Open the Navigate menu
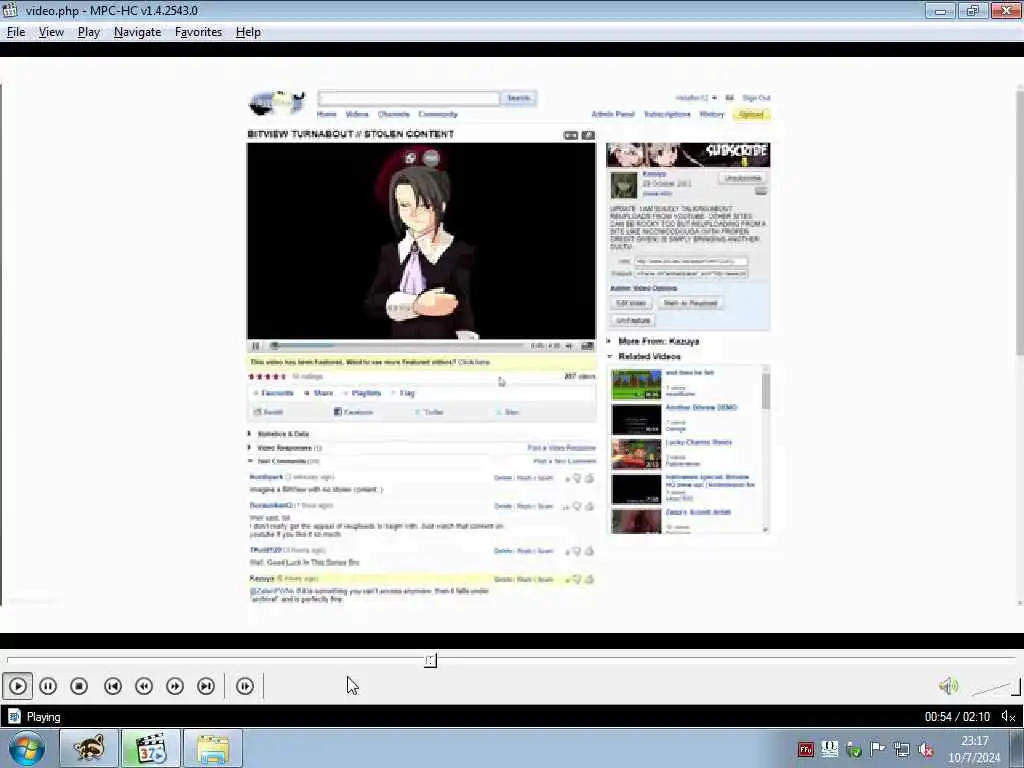Image resolution: width=1024 pixels, height=768 pixels. [137, 32]
